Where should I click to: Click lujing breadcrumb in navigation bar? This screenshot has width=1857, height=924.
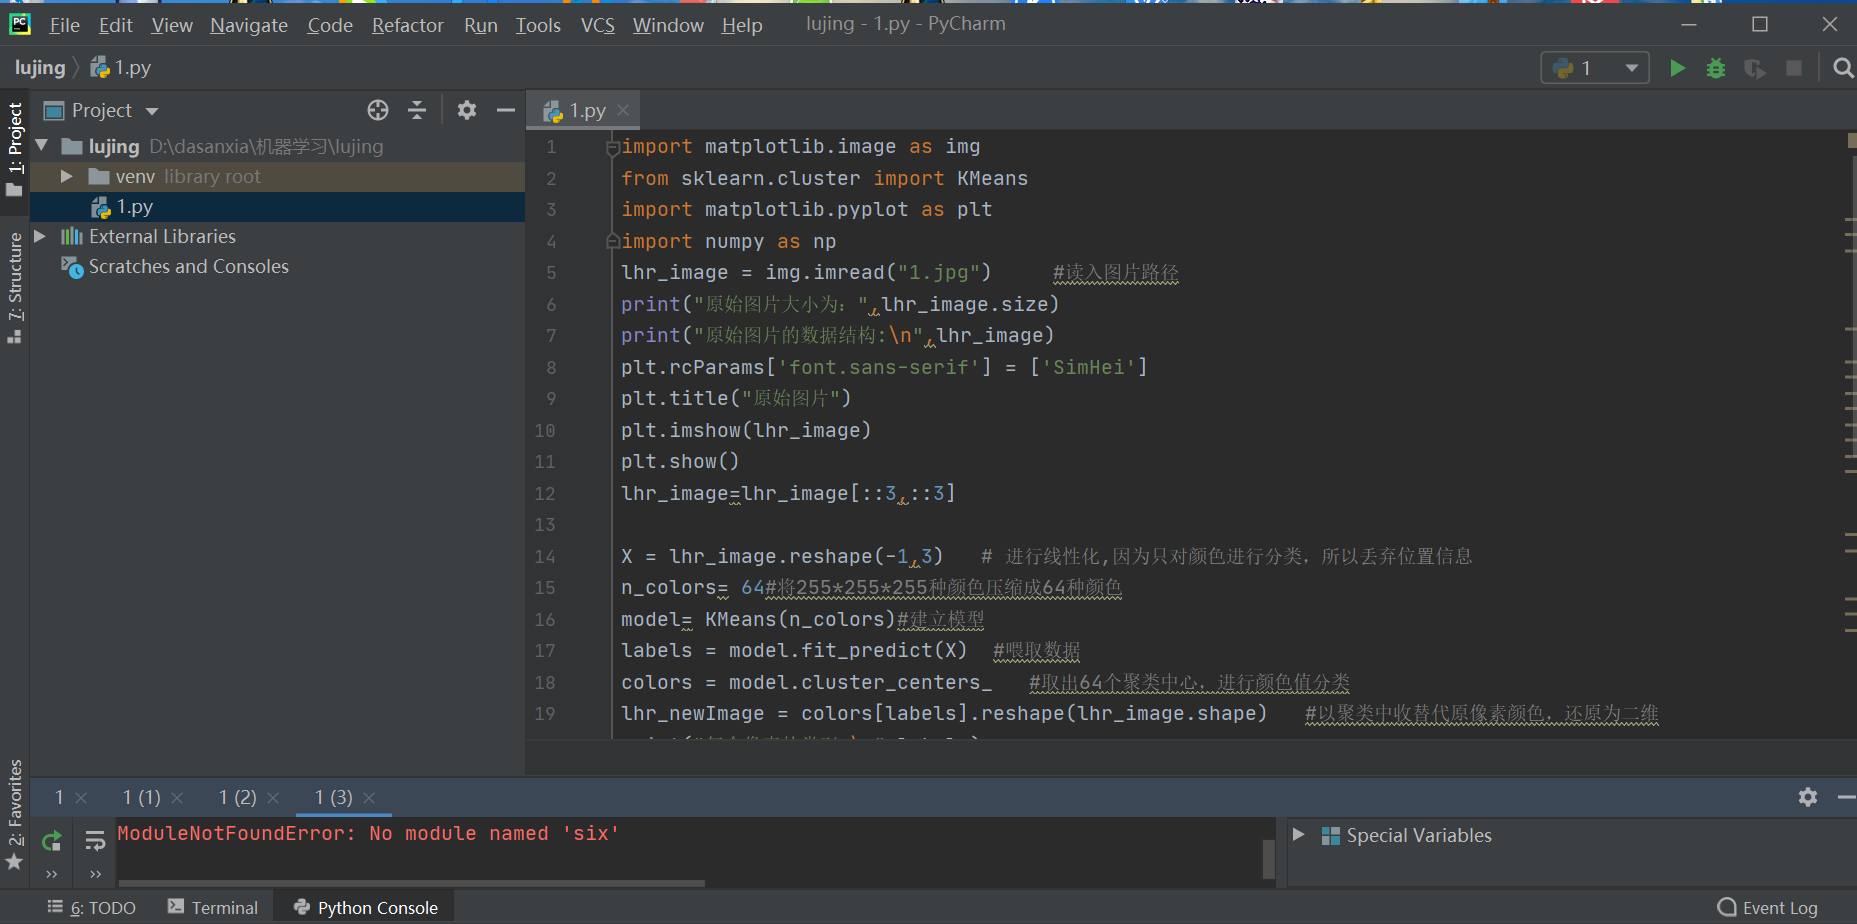click(x=40, y=68)
